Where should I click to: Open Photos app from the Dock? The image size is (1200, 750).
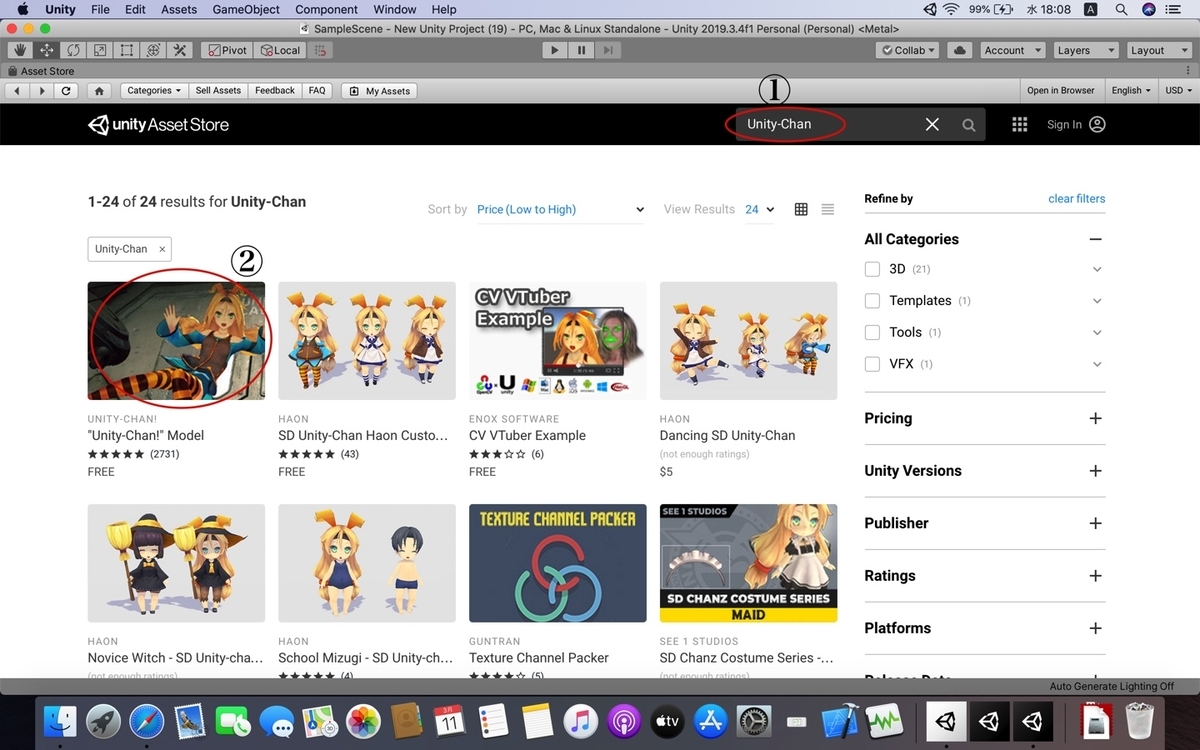[362, 721]
